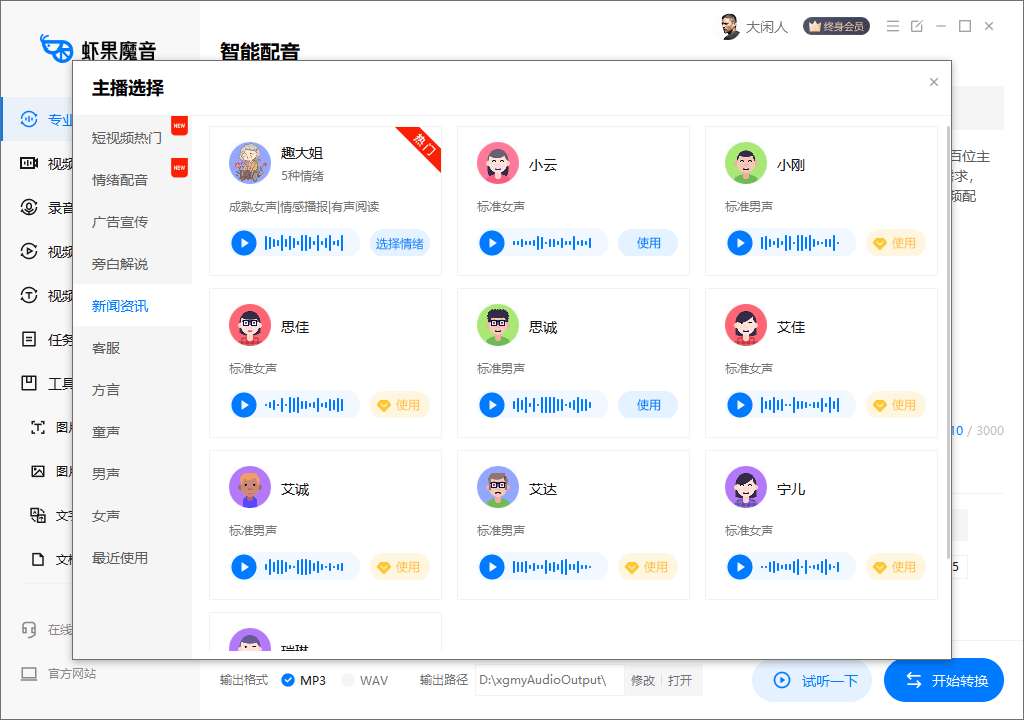Play voice preview for 趣大姐
Viewport: 1024px width, 720px height.
click(244, 243)
